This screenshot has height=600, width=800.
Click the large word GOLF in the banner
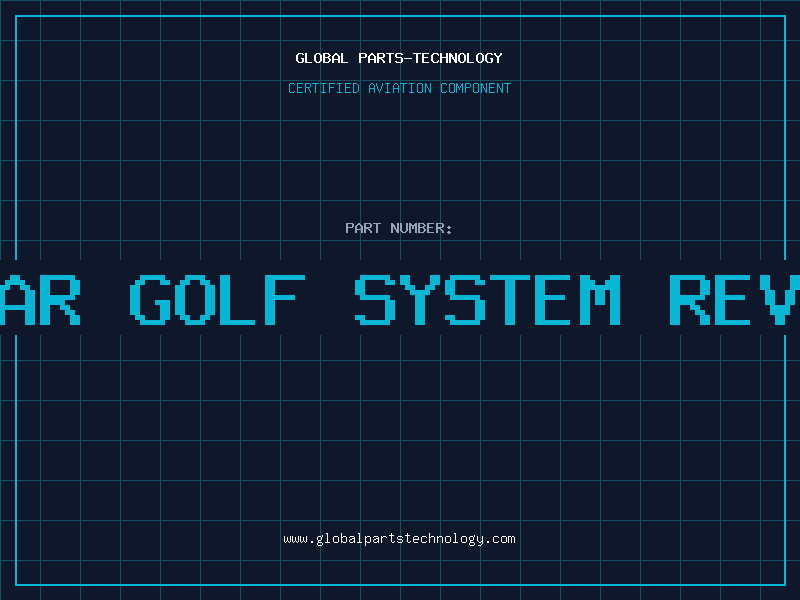217,299
